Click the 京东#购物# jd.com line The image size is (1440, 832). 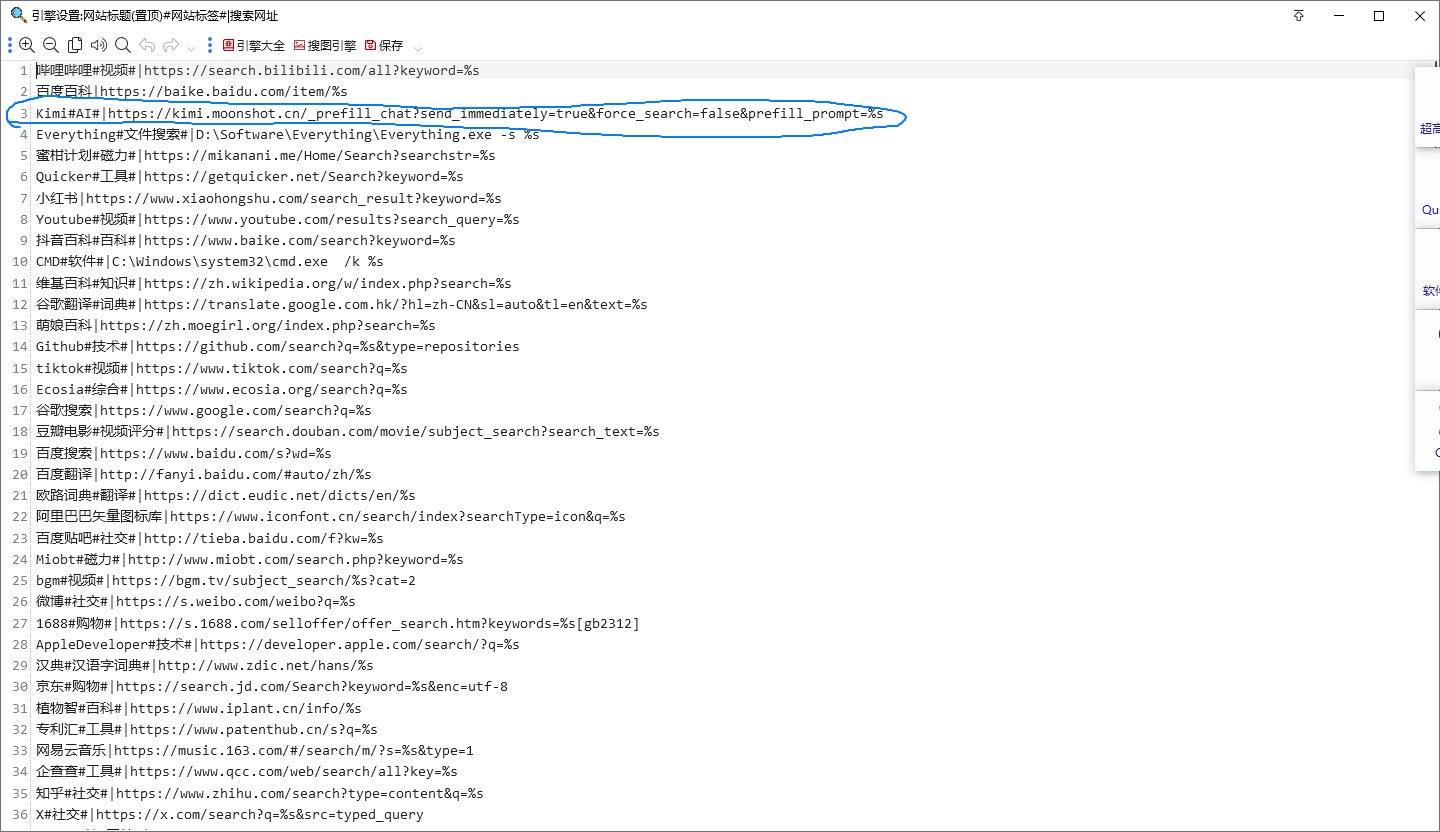(272, 687)
